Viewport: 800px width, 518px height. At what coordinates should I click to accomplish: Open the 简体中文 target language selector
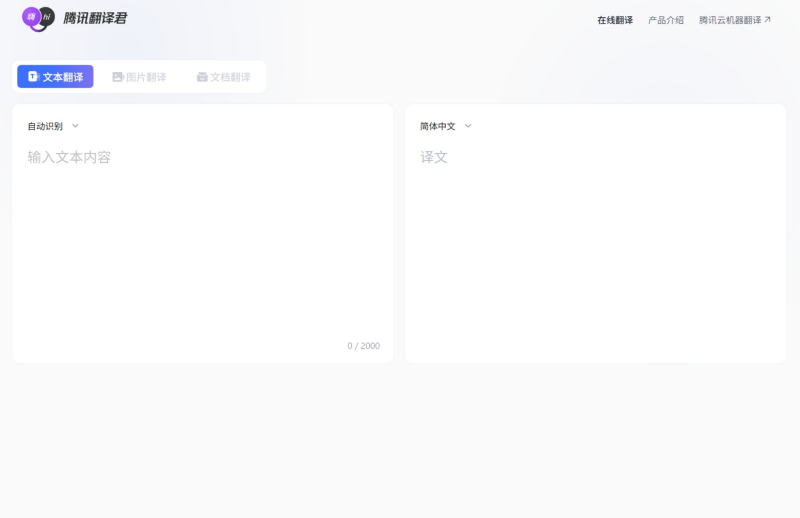click(438, 126)
